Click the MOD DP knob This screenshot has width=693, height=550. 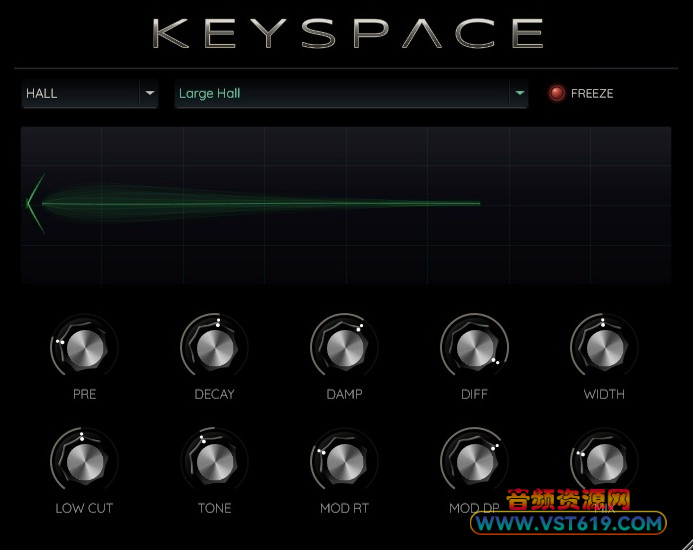pos(474,461)
